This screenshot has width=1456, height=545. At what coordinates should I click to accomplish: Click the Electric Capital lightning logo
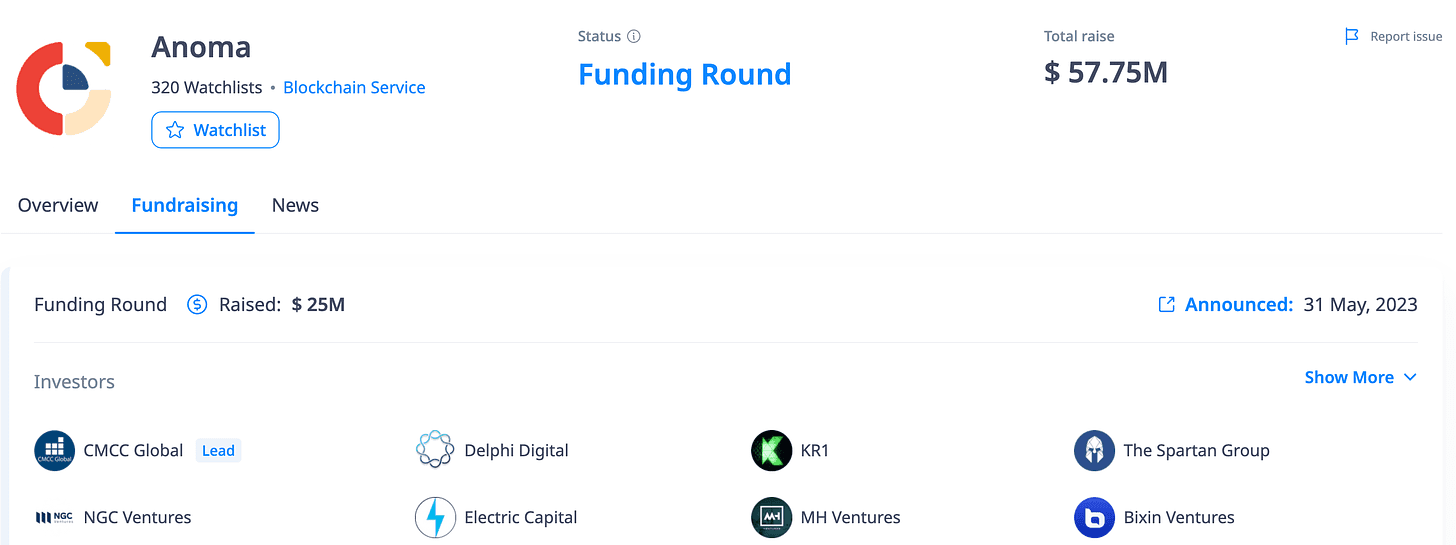435,517
